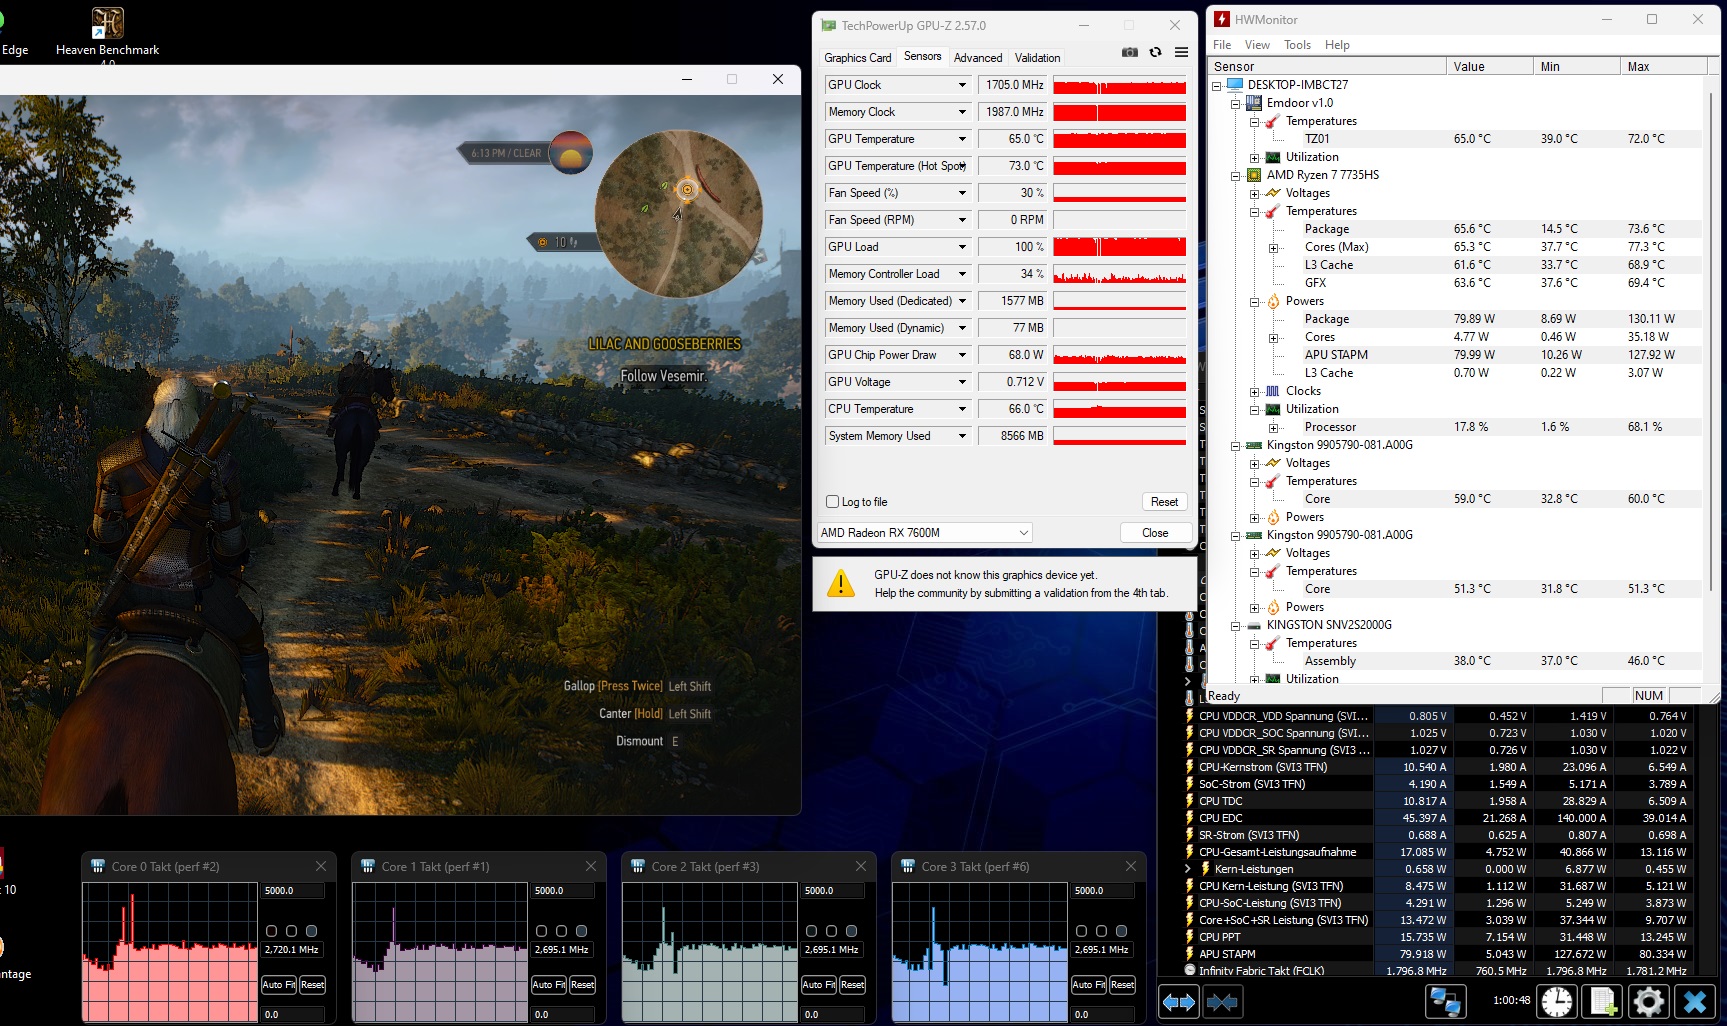This screenshot has height=1026, width=1727.
Task: Enable the Log to file checkbox
Action: click(833, 502)
